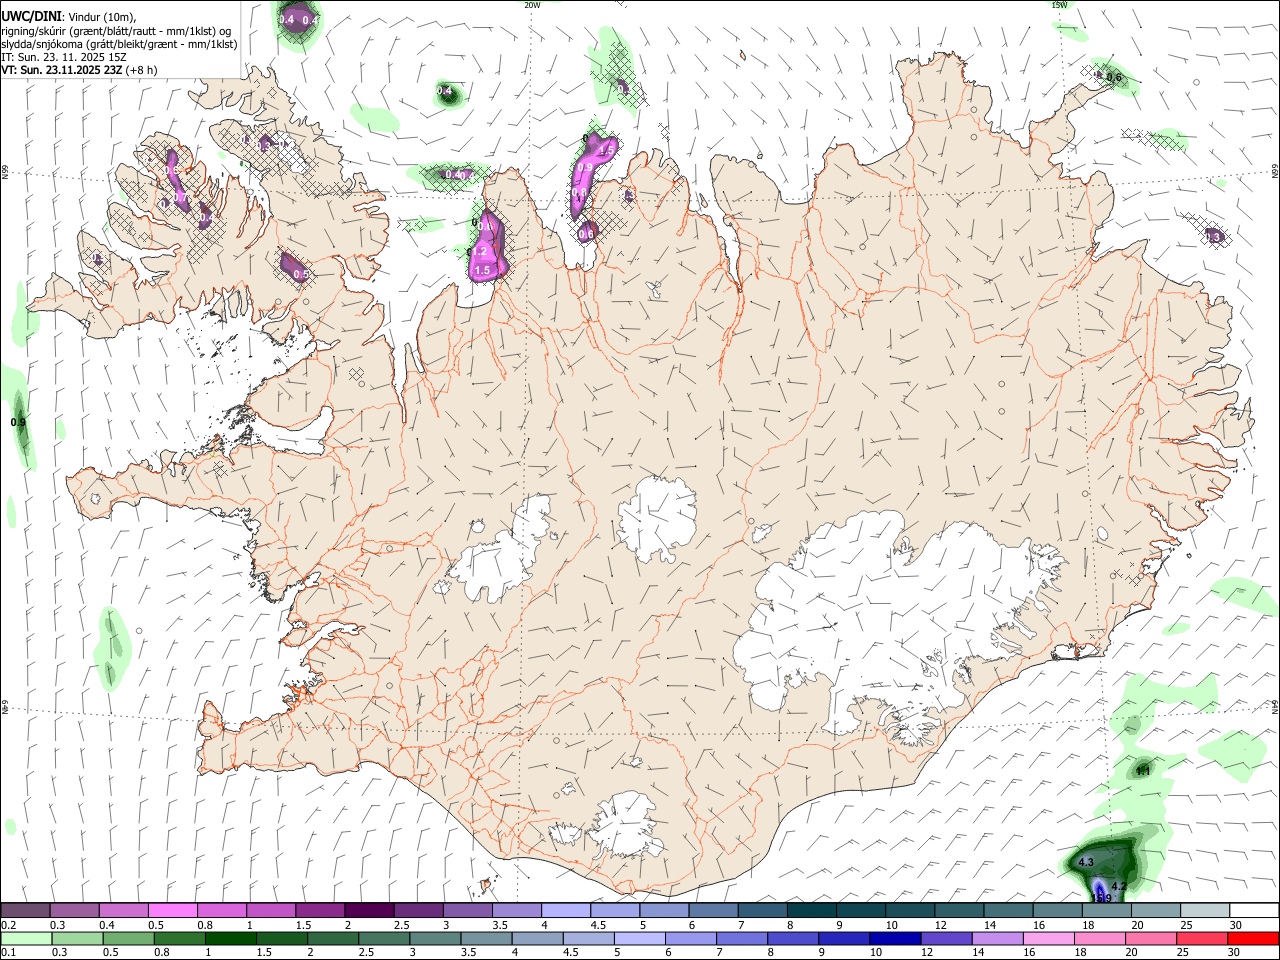1280x960 pixels.
Task: Click the upper-scale swatch between 0.2 and 0.3
Action: tap(25, 911)
